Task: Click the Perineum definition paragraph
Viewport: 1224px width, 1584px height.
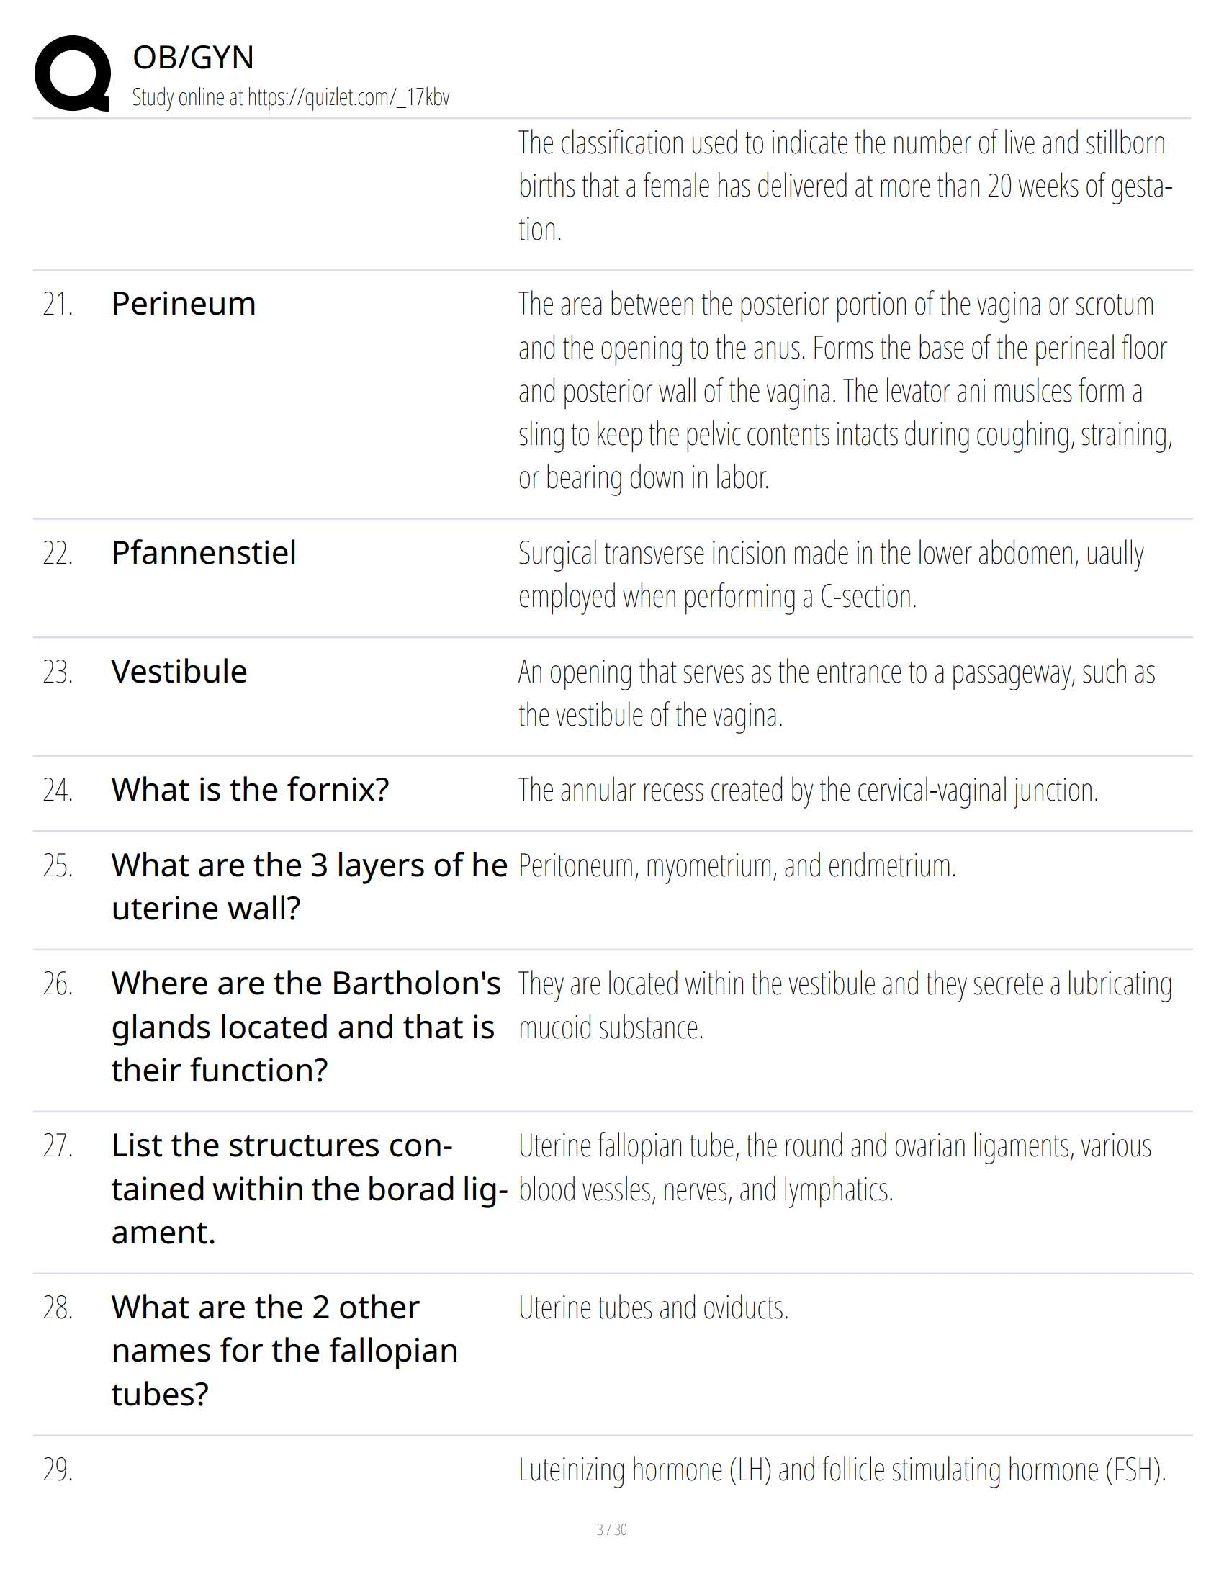Action: [844, 391]
